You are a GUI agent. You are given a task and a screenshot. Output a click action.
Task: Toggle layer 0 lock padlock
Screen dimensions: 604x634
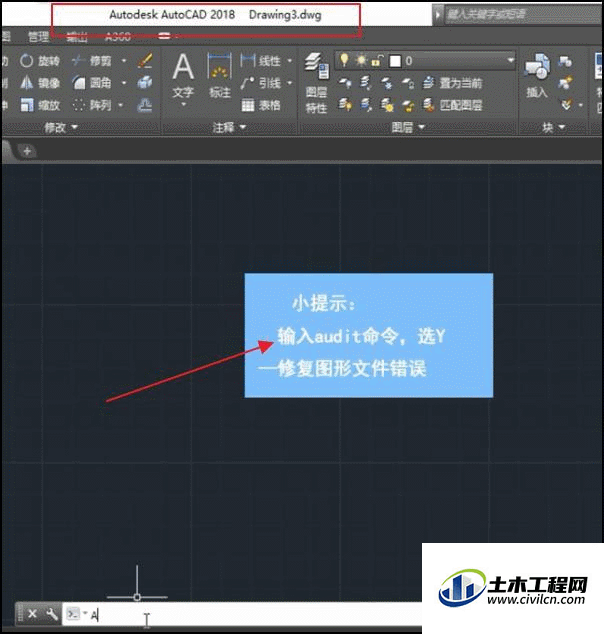377,61
